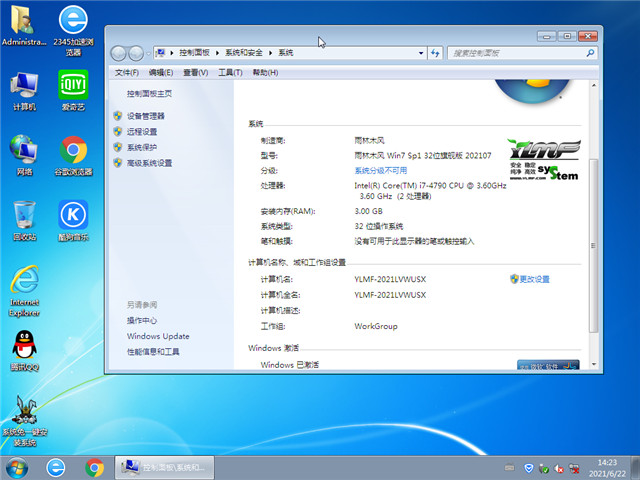The height and width of the screenshot is (480, 640).
Task: Click the keyboard icon in the system tray
Action: pyautogui.click(x=509, y=468)
